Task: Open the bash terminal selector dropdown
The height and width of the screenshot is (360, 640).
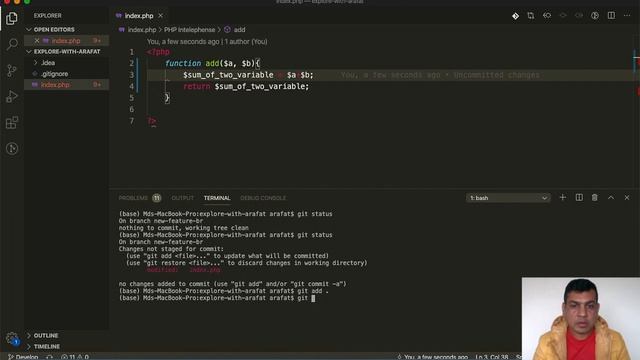Action: (508, 198)
